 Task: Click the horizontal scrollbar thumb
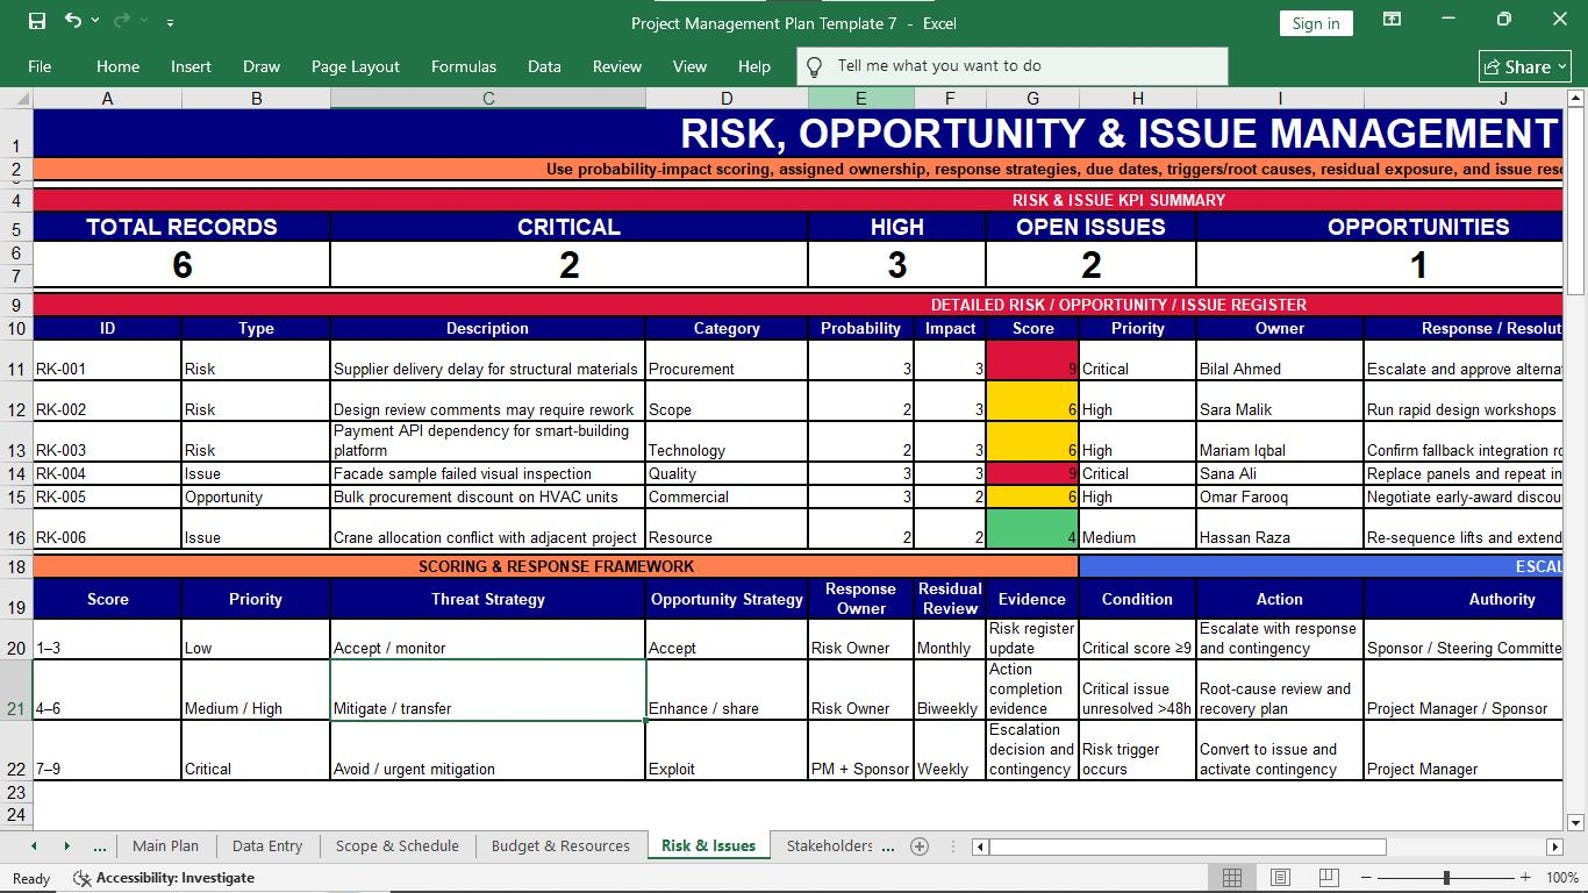(1188, 847)
